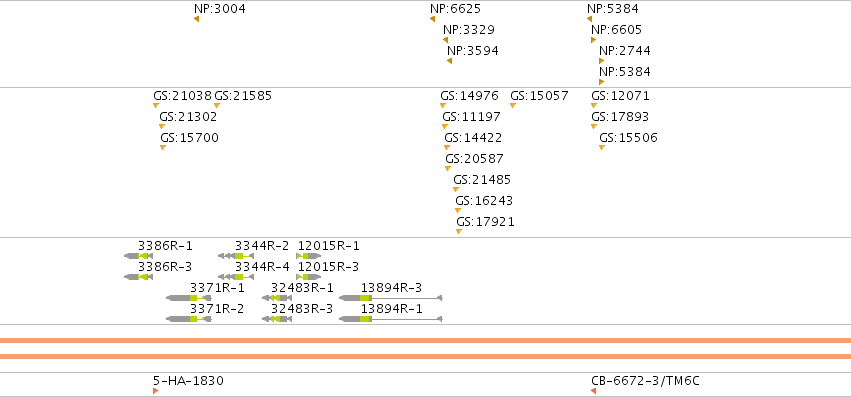Select the lower orange track bar
The height and width of the screenshot is (397, 851).
pyautogui.click(x=426, y=356)
